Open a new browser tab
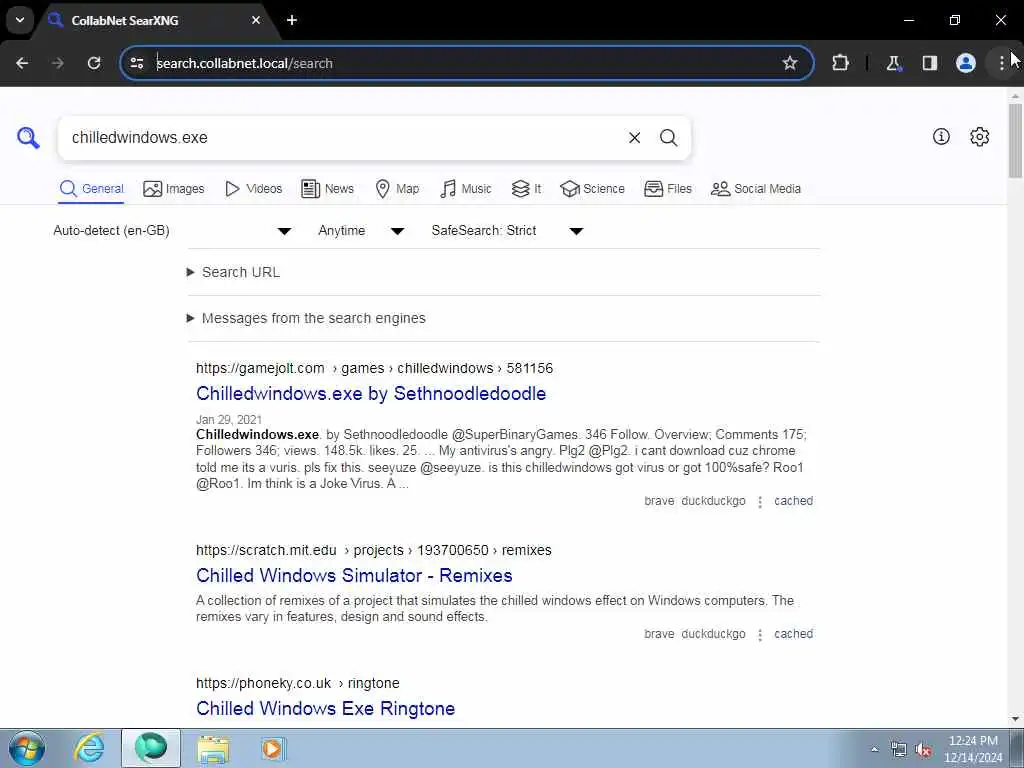 [292, 20]
